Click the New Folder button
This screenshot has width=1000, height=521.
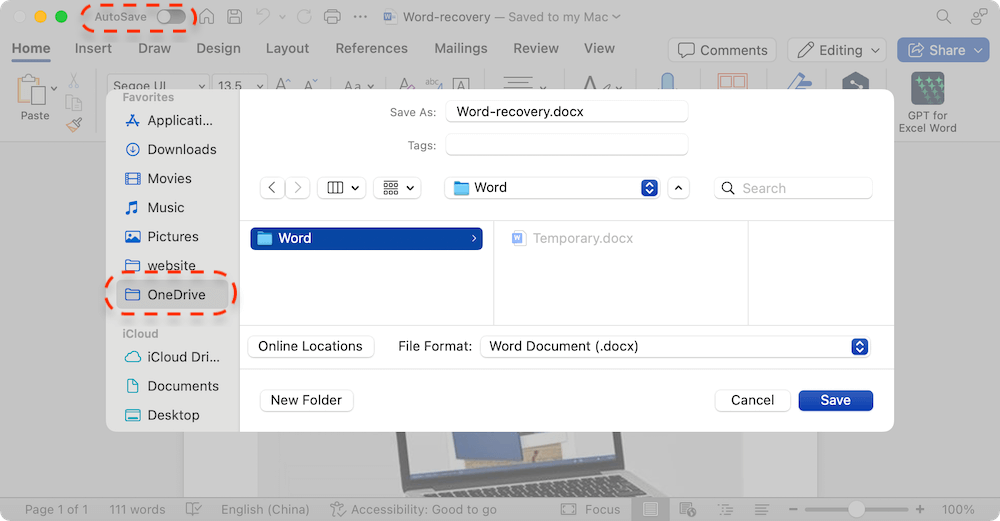306,400
